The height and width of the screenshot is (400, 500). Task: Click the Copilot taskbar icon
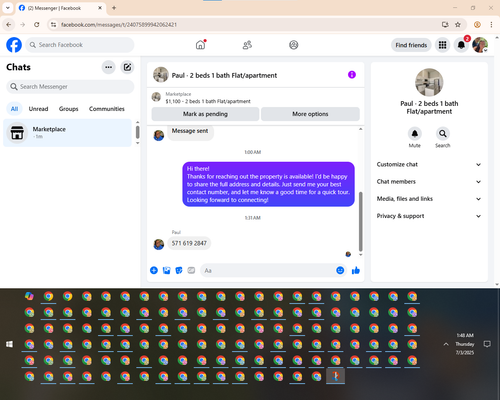pyautogui.click(x=29, y=296)
